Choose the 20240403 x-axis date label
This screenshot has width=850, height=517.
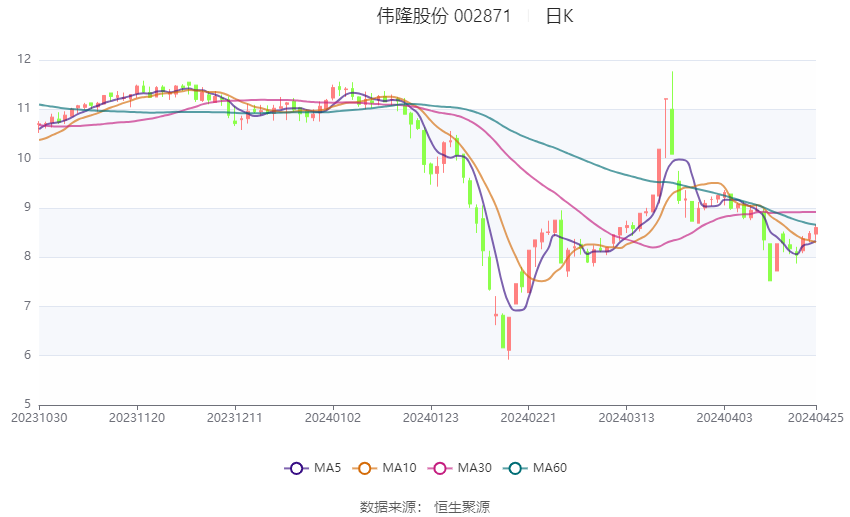[723, 416]
